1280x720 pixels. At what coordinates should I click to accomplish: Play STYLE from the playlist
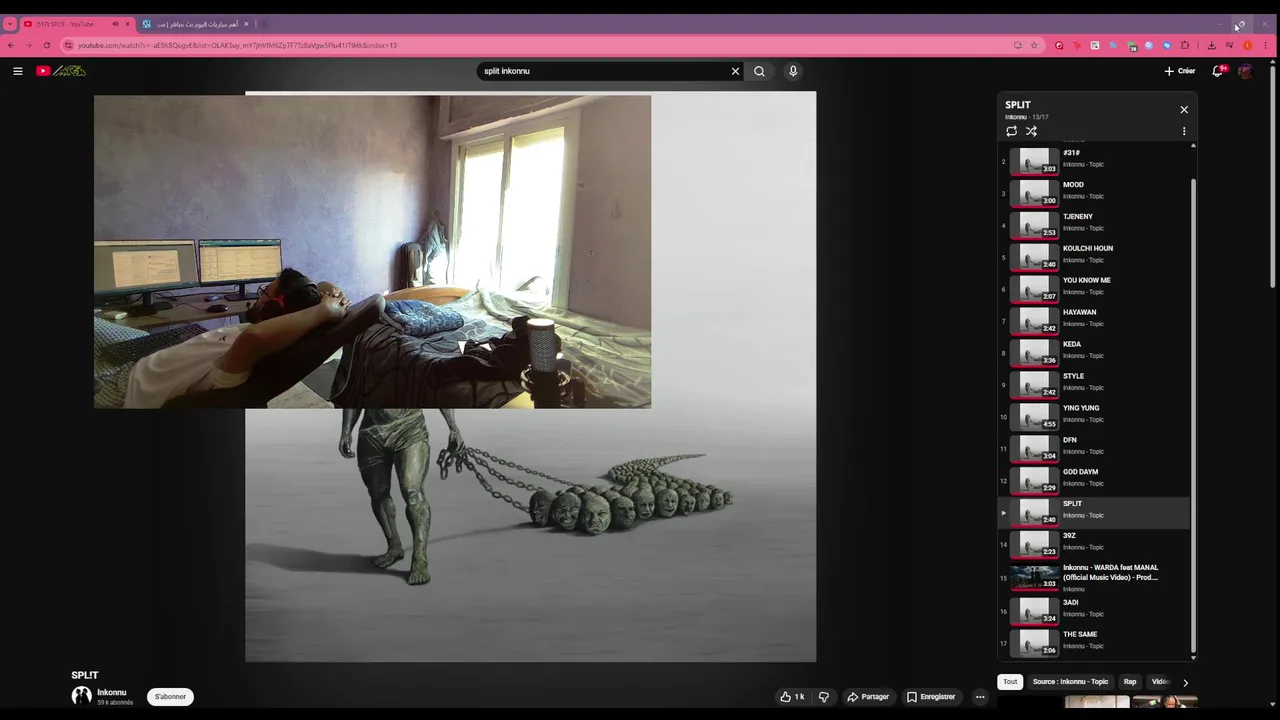[x=1095, y=384]
